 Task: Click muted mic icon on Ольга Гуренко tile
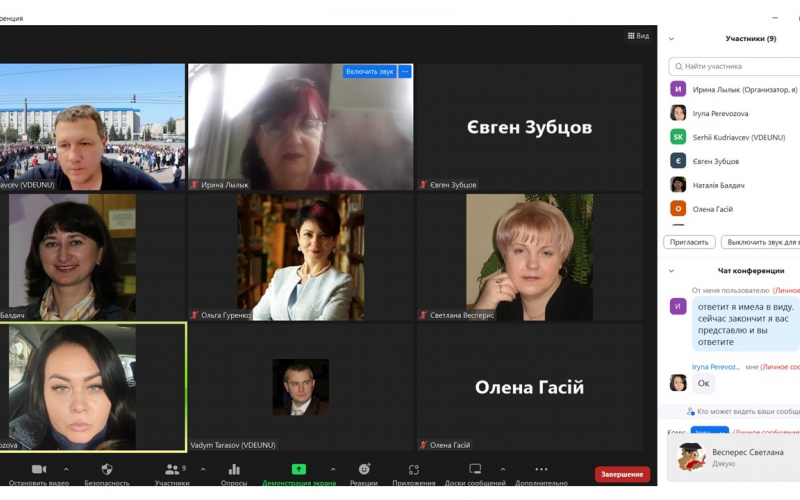(x=194, y=315)
